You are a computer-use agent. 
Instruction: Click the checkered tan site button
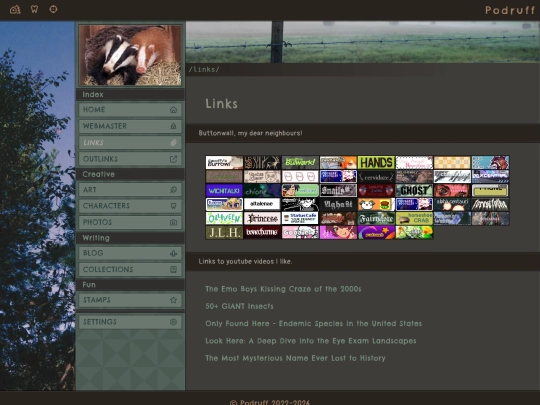[452, 163]
